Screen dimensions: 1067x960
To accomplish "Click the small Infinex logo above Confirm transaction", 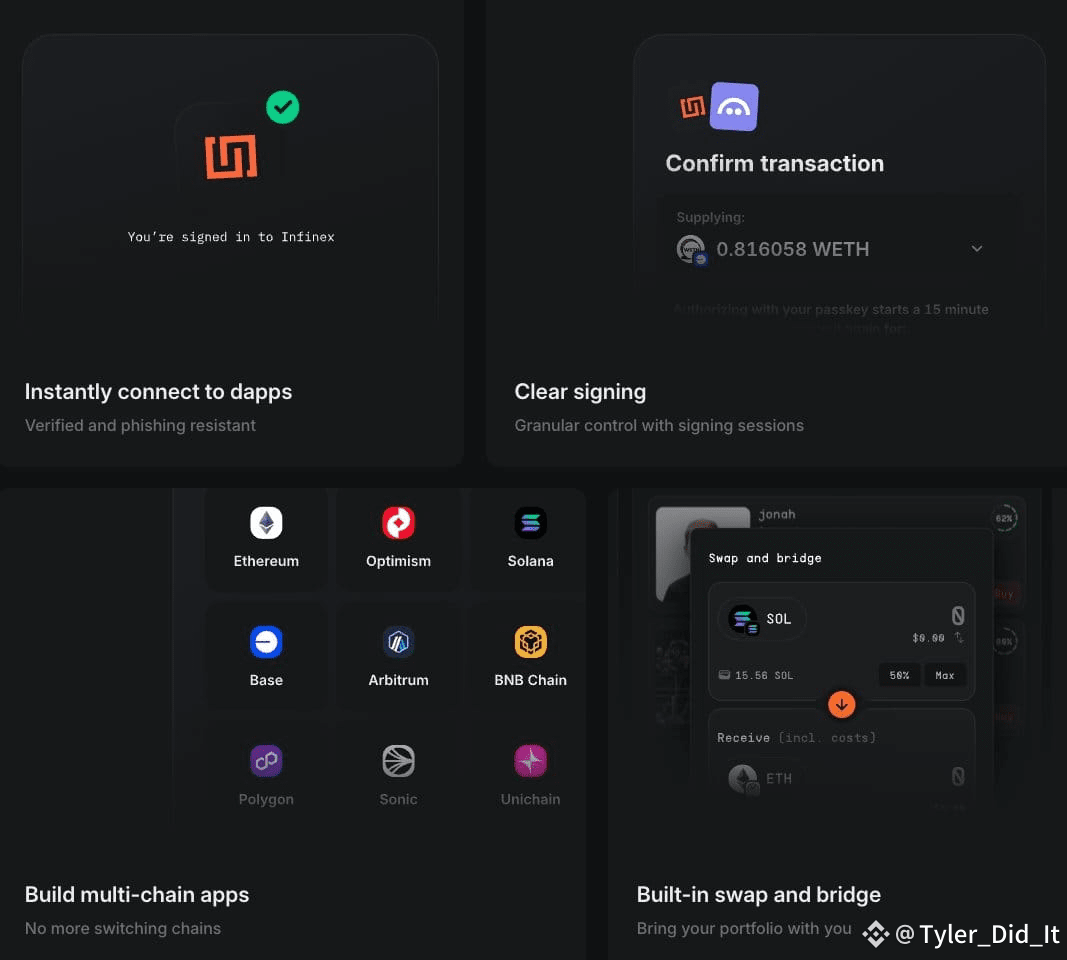I will (x=693, y=107).
